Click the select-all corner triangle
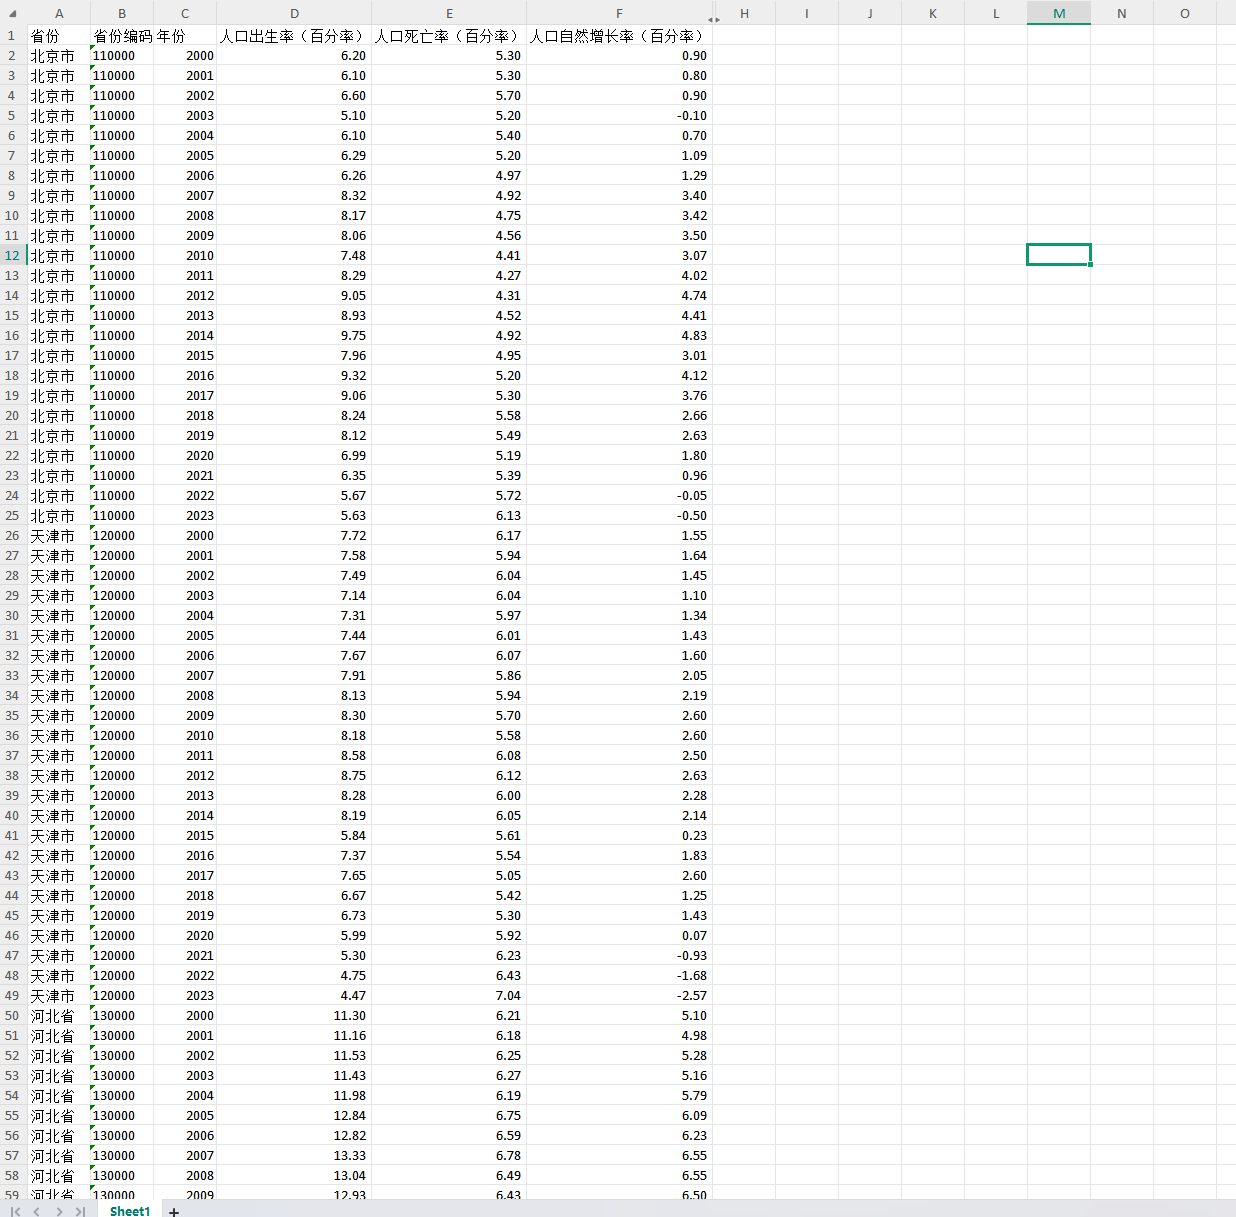The height and width of the screenshot is (1217, 1236). [12, 14]
